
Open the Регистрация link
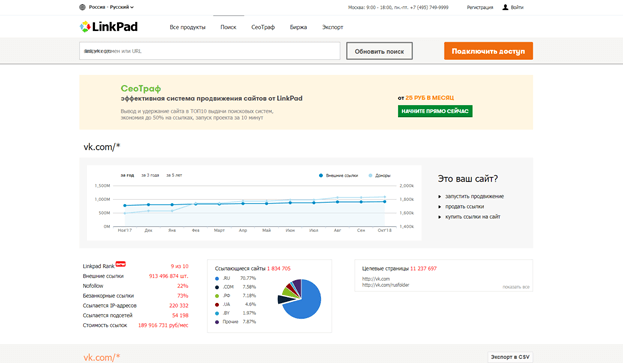coord(480,7)
